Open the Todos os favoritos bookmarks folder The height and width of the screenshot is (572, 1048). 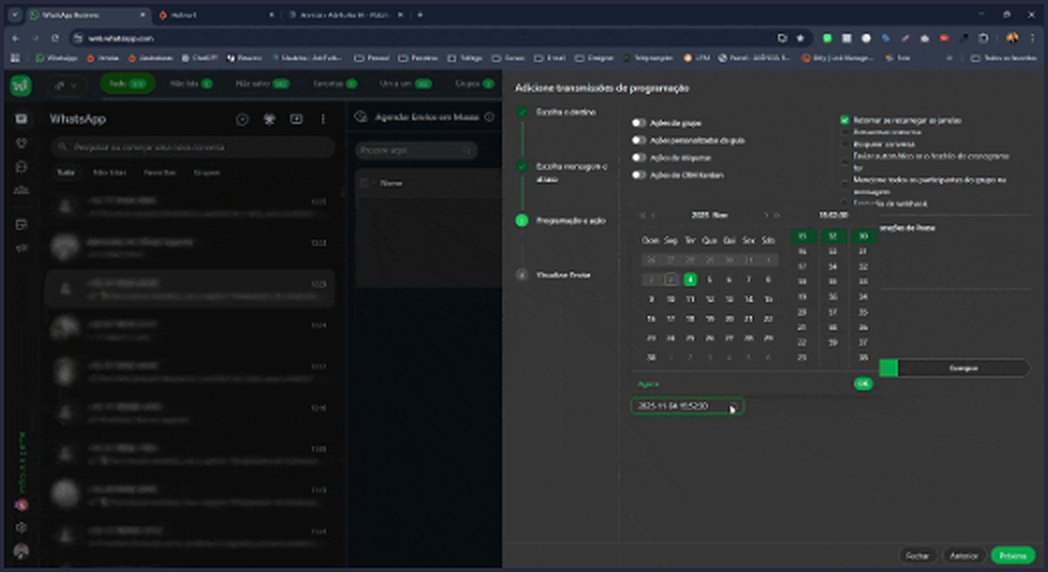tap(1003, 58)
